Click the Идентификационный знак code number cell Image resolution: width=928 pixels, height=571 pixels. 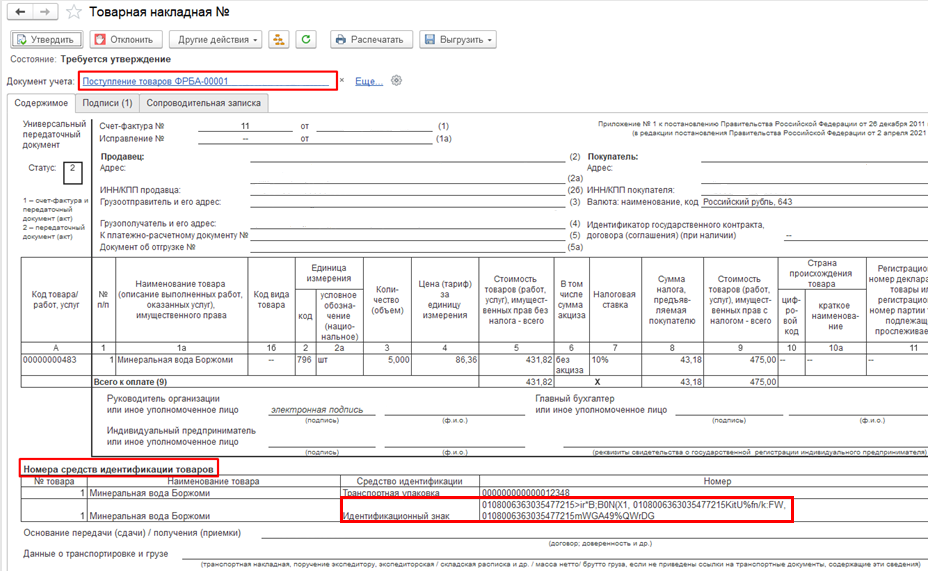pos(636,510)
